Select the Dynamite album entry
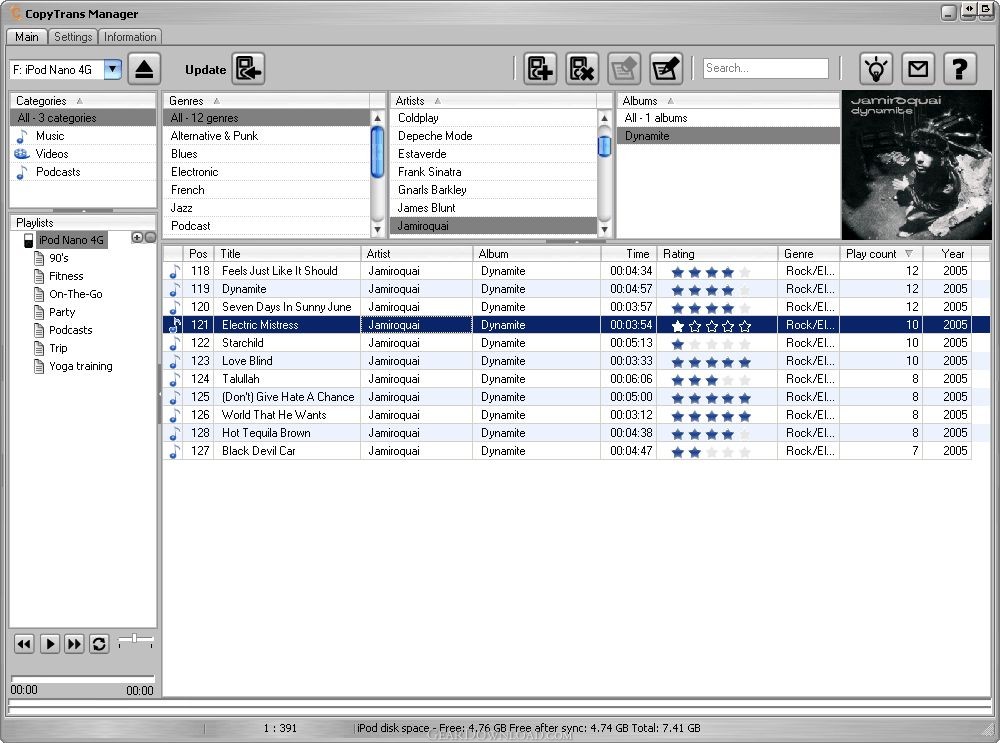 [x=728, y=136]
